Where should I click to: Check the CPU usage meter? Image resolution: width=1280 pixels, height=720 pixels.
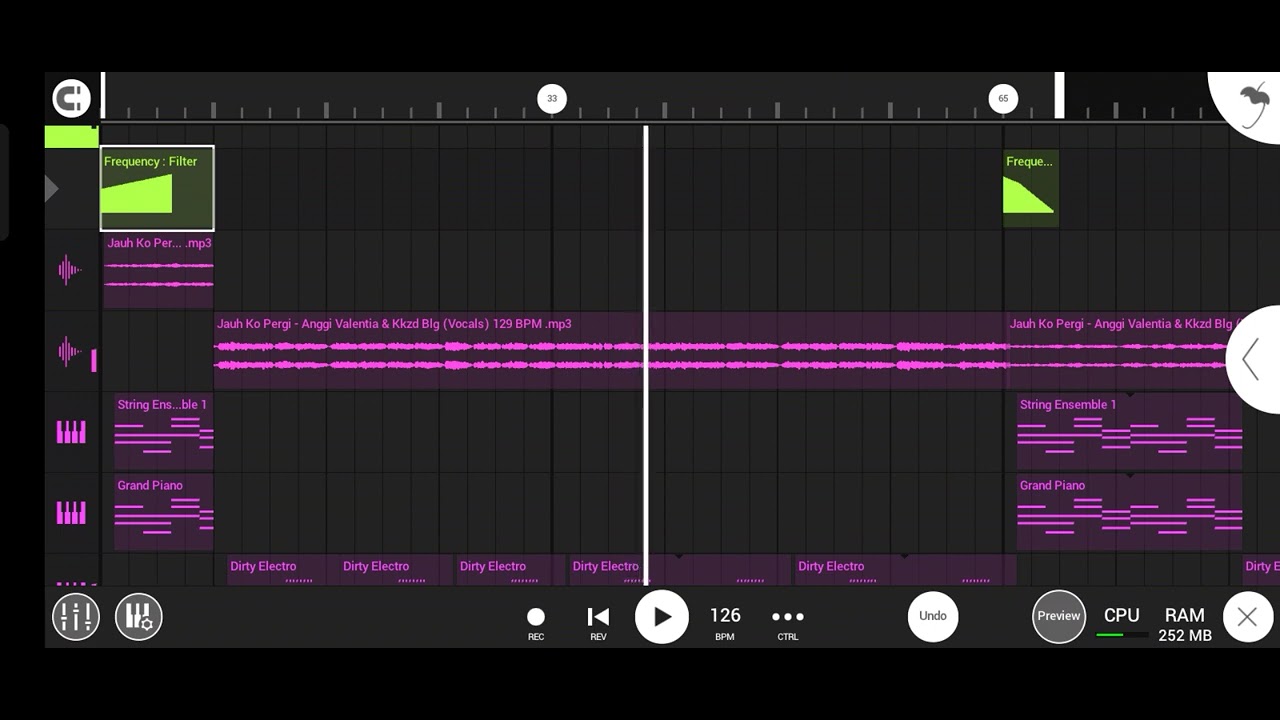tap(1121, 621)
